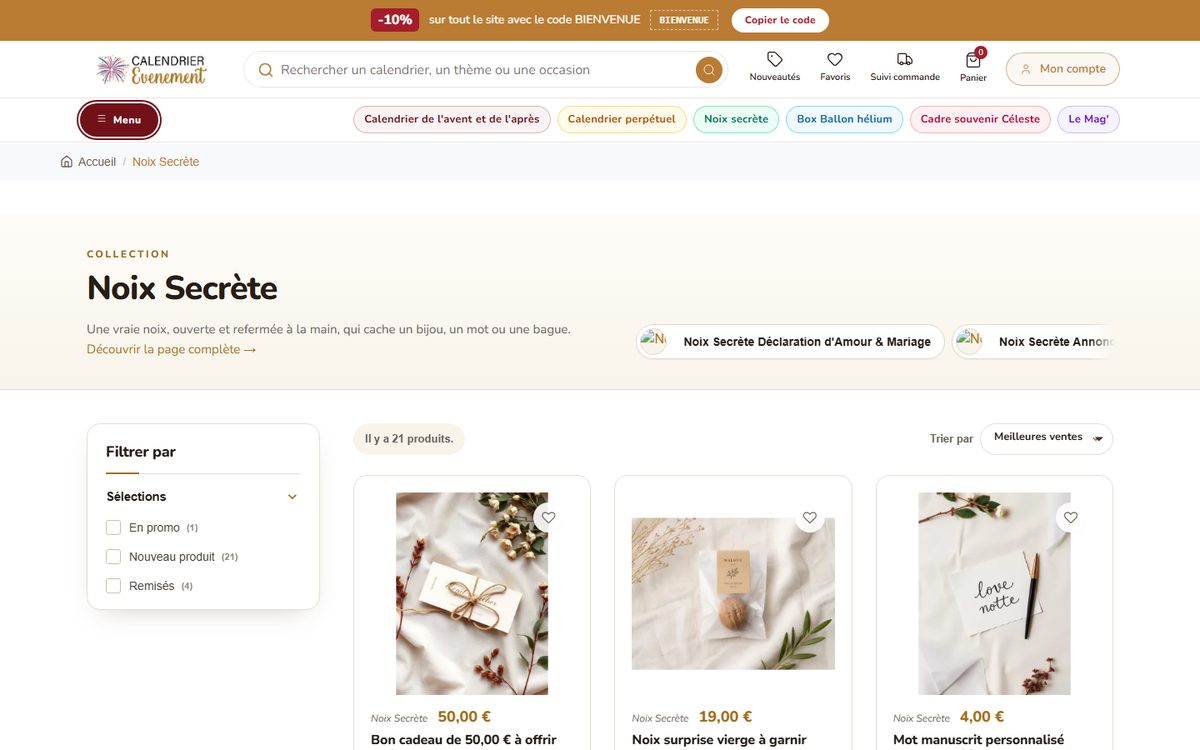Open Mon compte button
1200x750 pixels.
click(1062, 69)
